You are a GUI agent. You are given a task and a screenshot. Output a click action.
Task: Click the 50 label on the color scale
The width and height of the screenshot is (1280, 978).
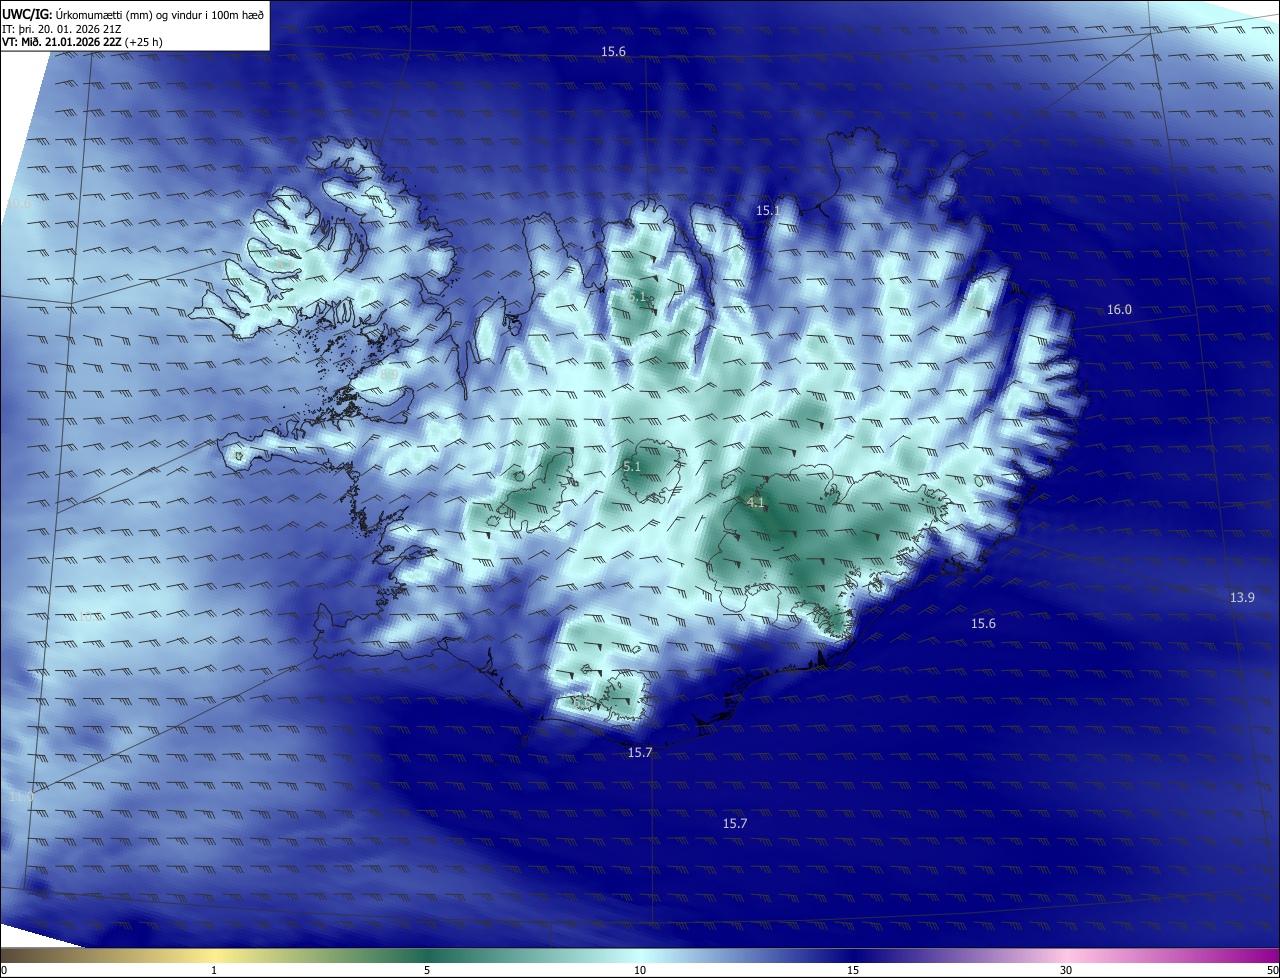tap(1272, 971)
